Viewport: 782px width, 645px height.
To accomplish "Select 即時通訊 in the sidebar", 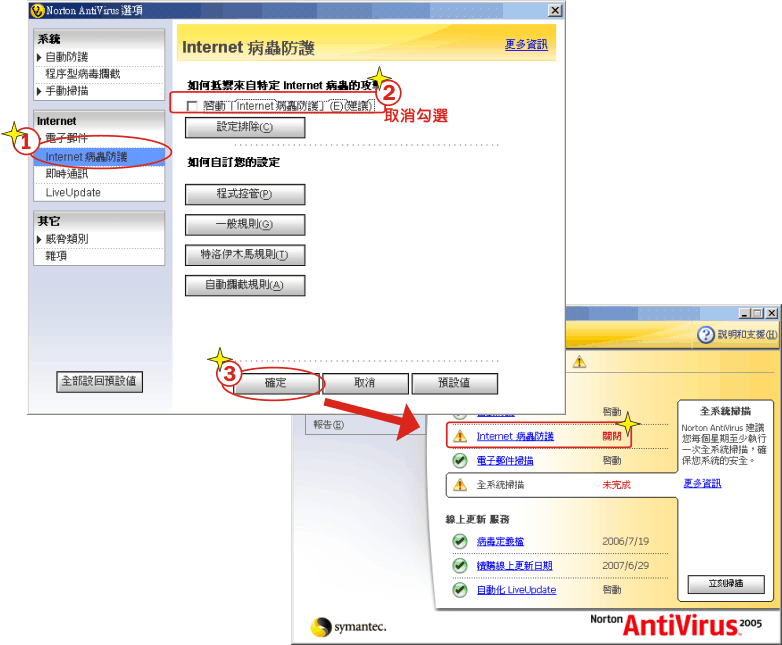I will [x=67, y=174].
